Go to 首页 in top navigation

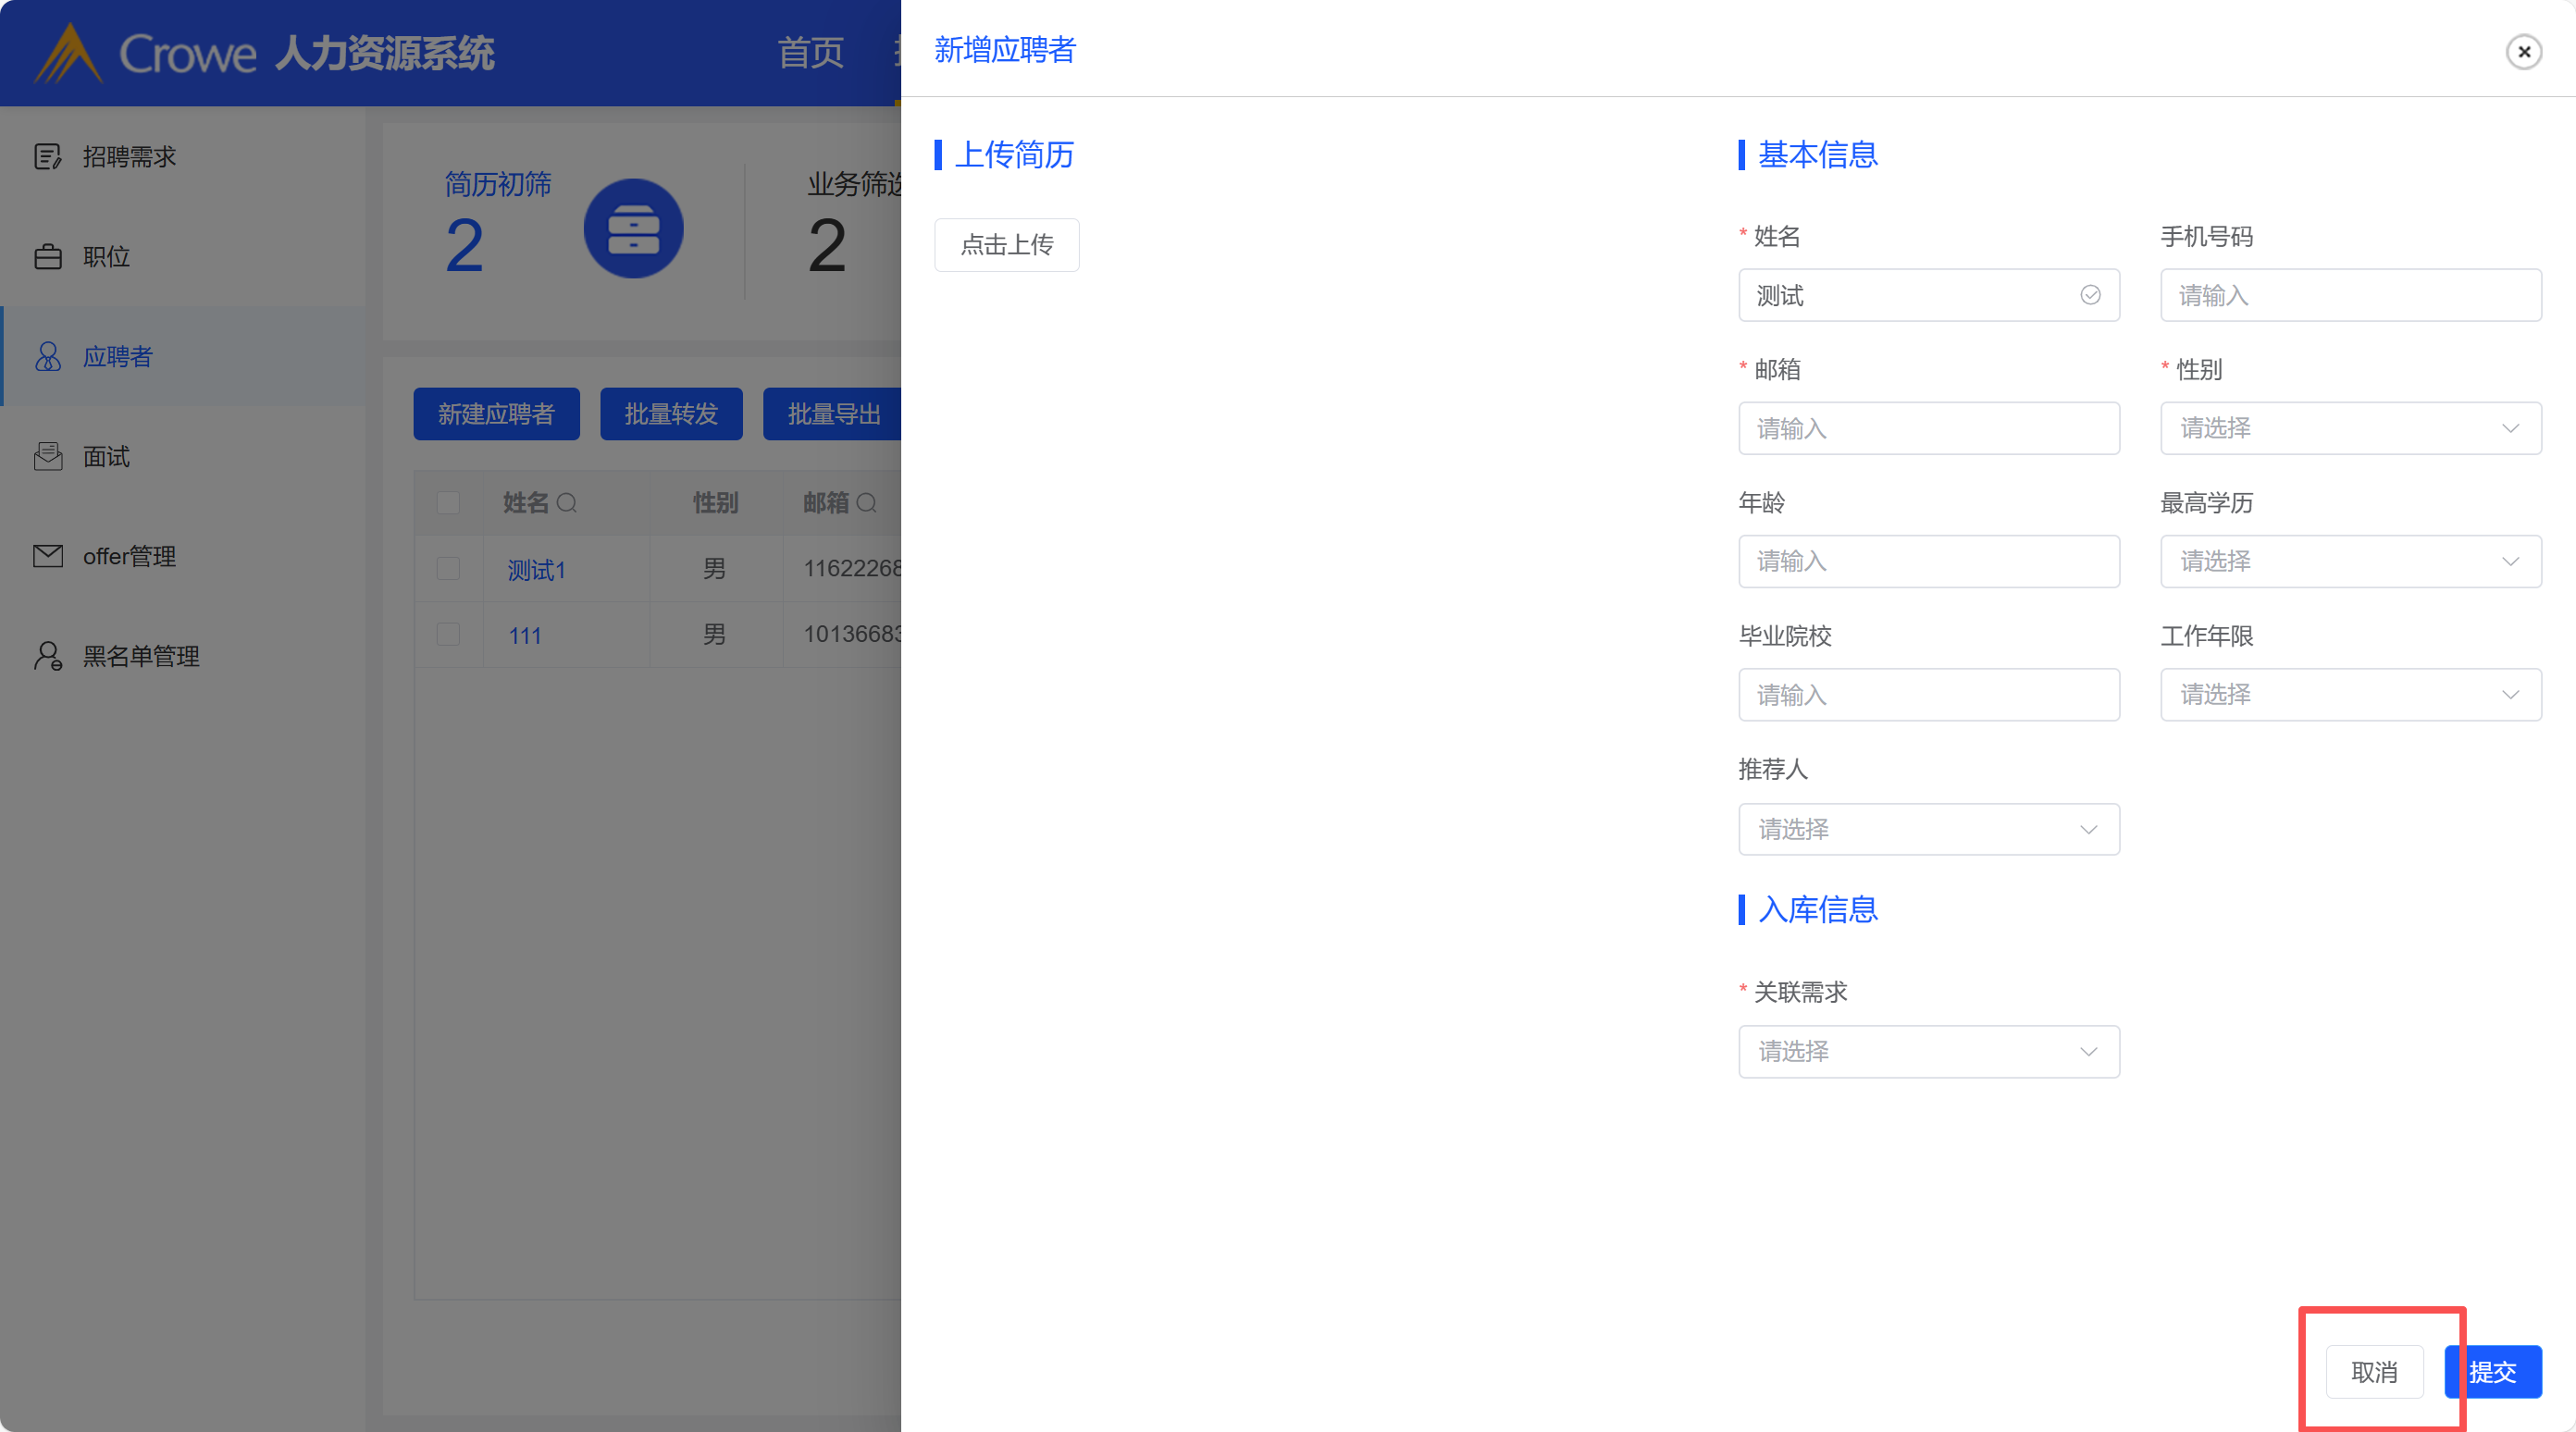[x=810, y=52]
